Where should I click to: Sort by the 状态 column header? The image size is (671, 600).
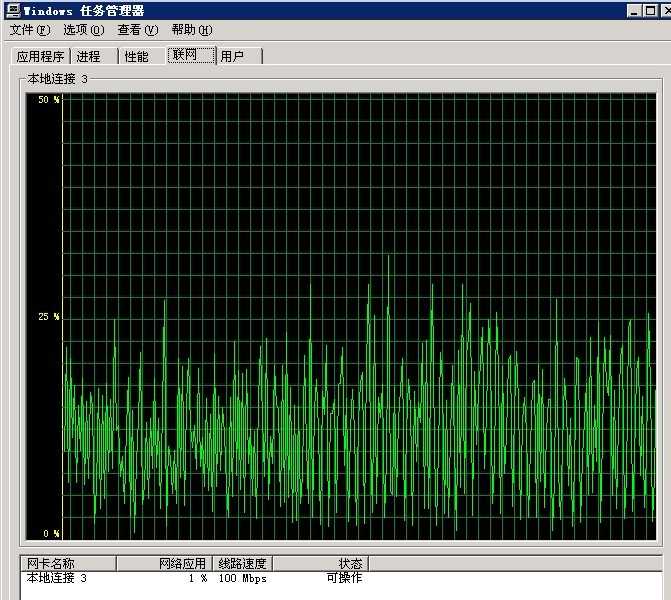[x=321, y=563]
